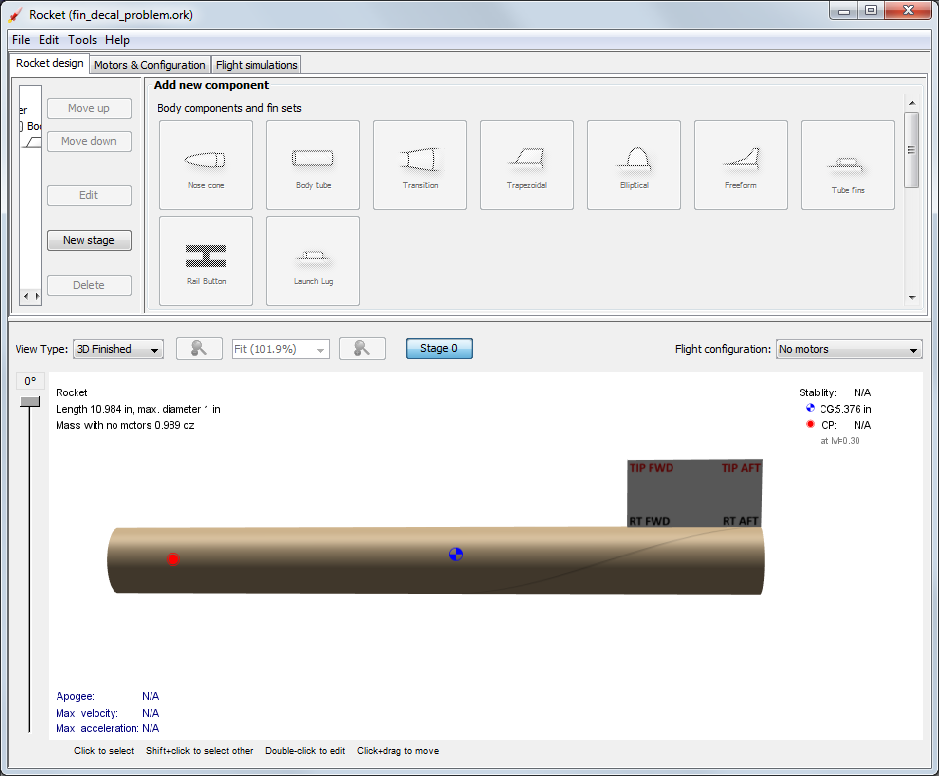The width and height of the screenshot is (939, 776).
Task: Open the Tools menu
Action: (82, 40)
